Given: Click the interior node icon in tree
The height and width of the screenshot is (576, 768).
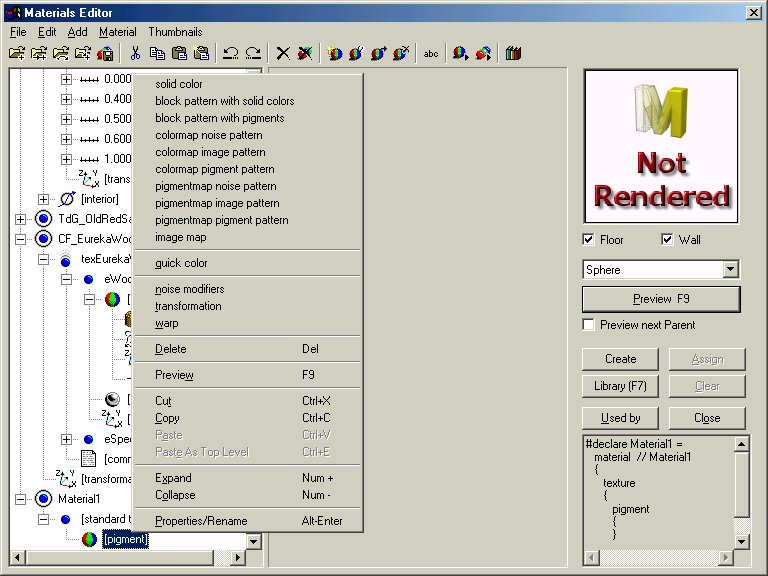Looking at the screenshot, I should (66, 200).
